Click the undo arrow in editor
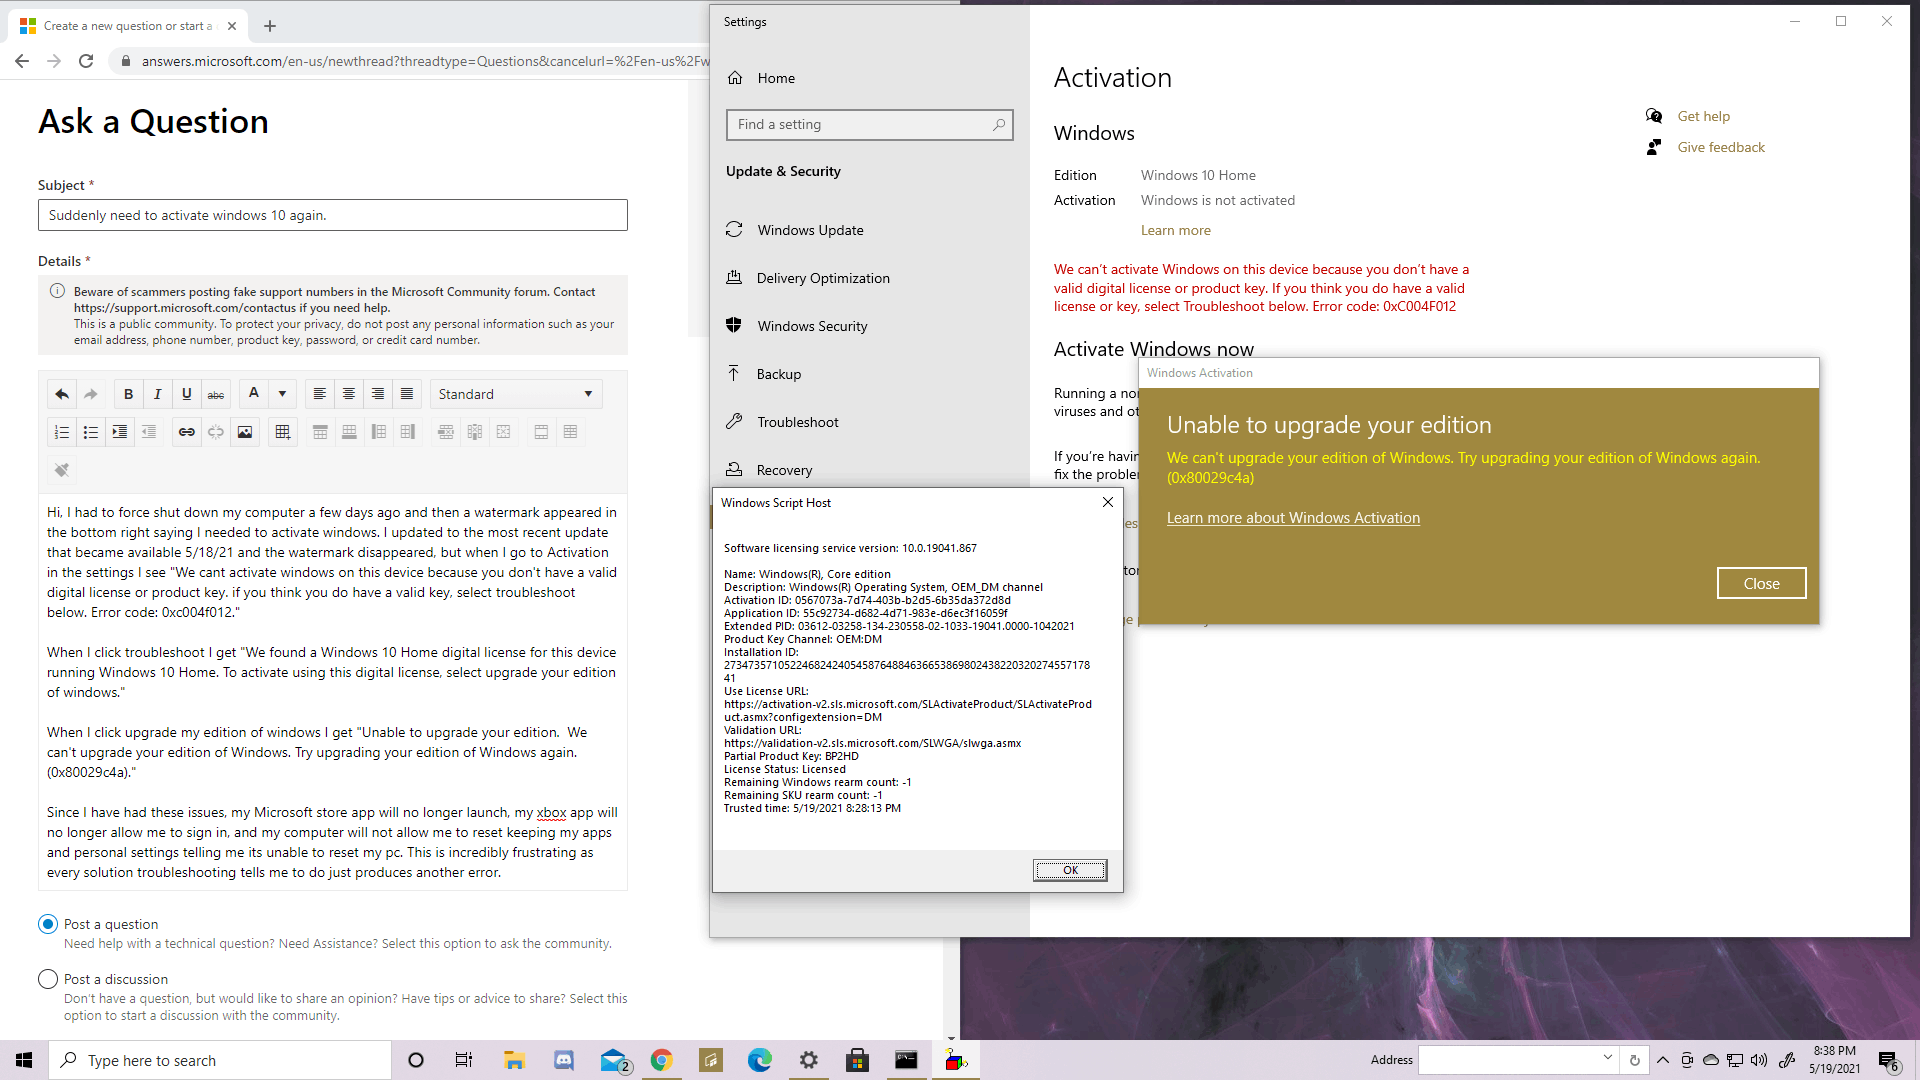 point(61,394)
